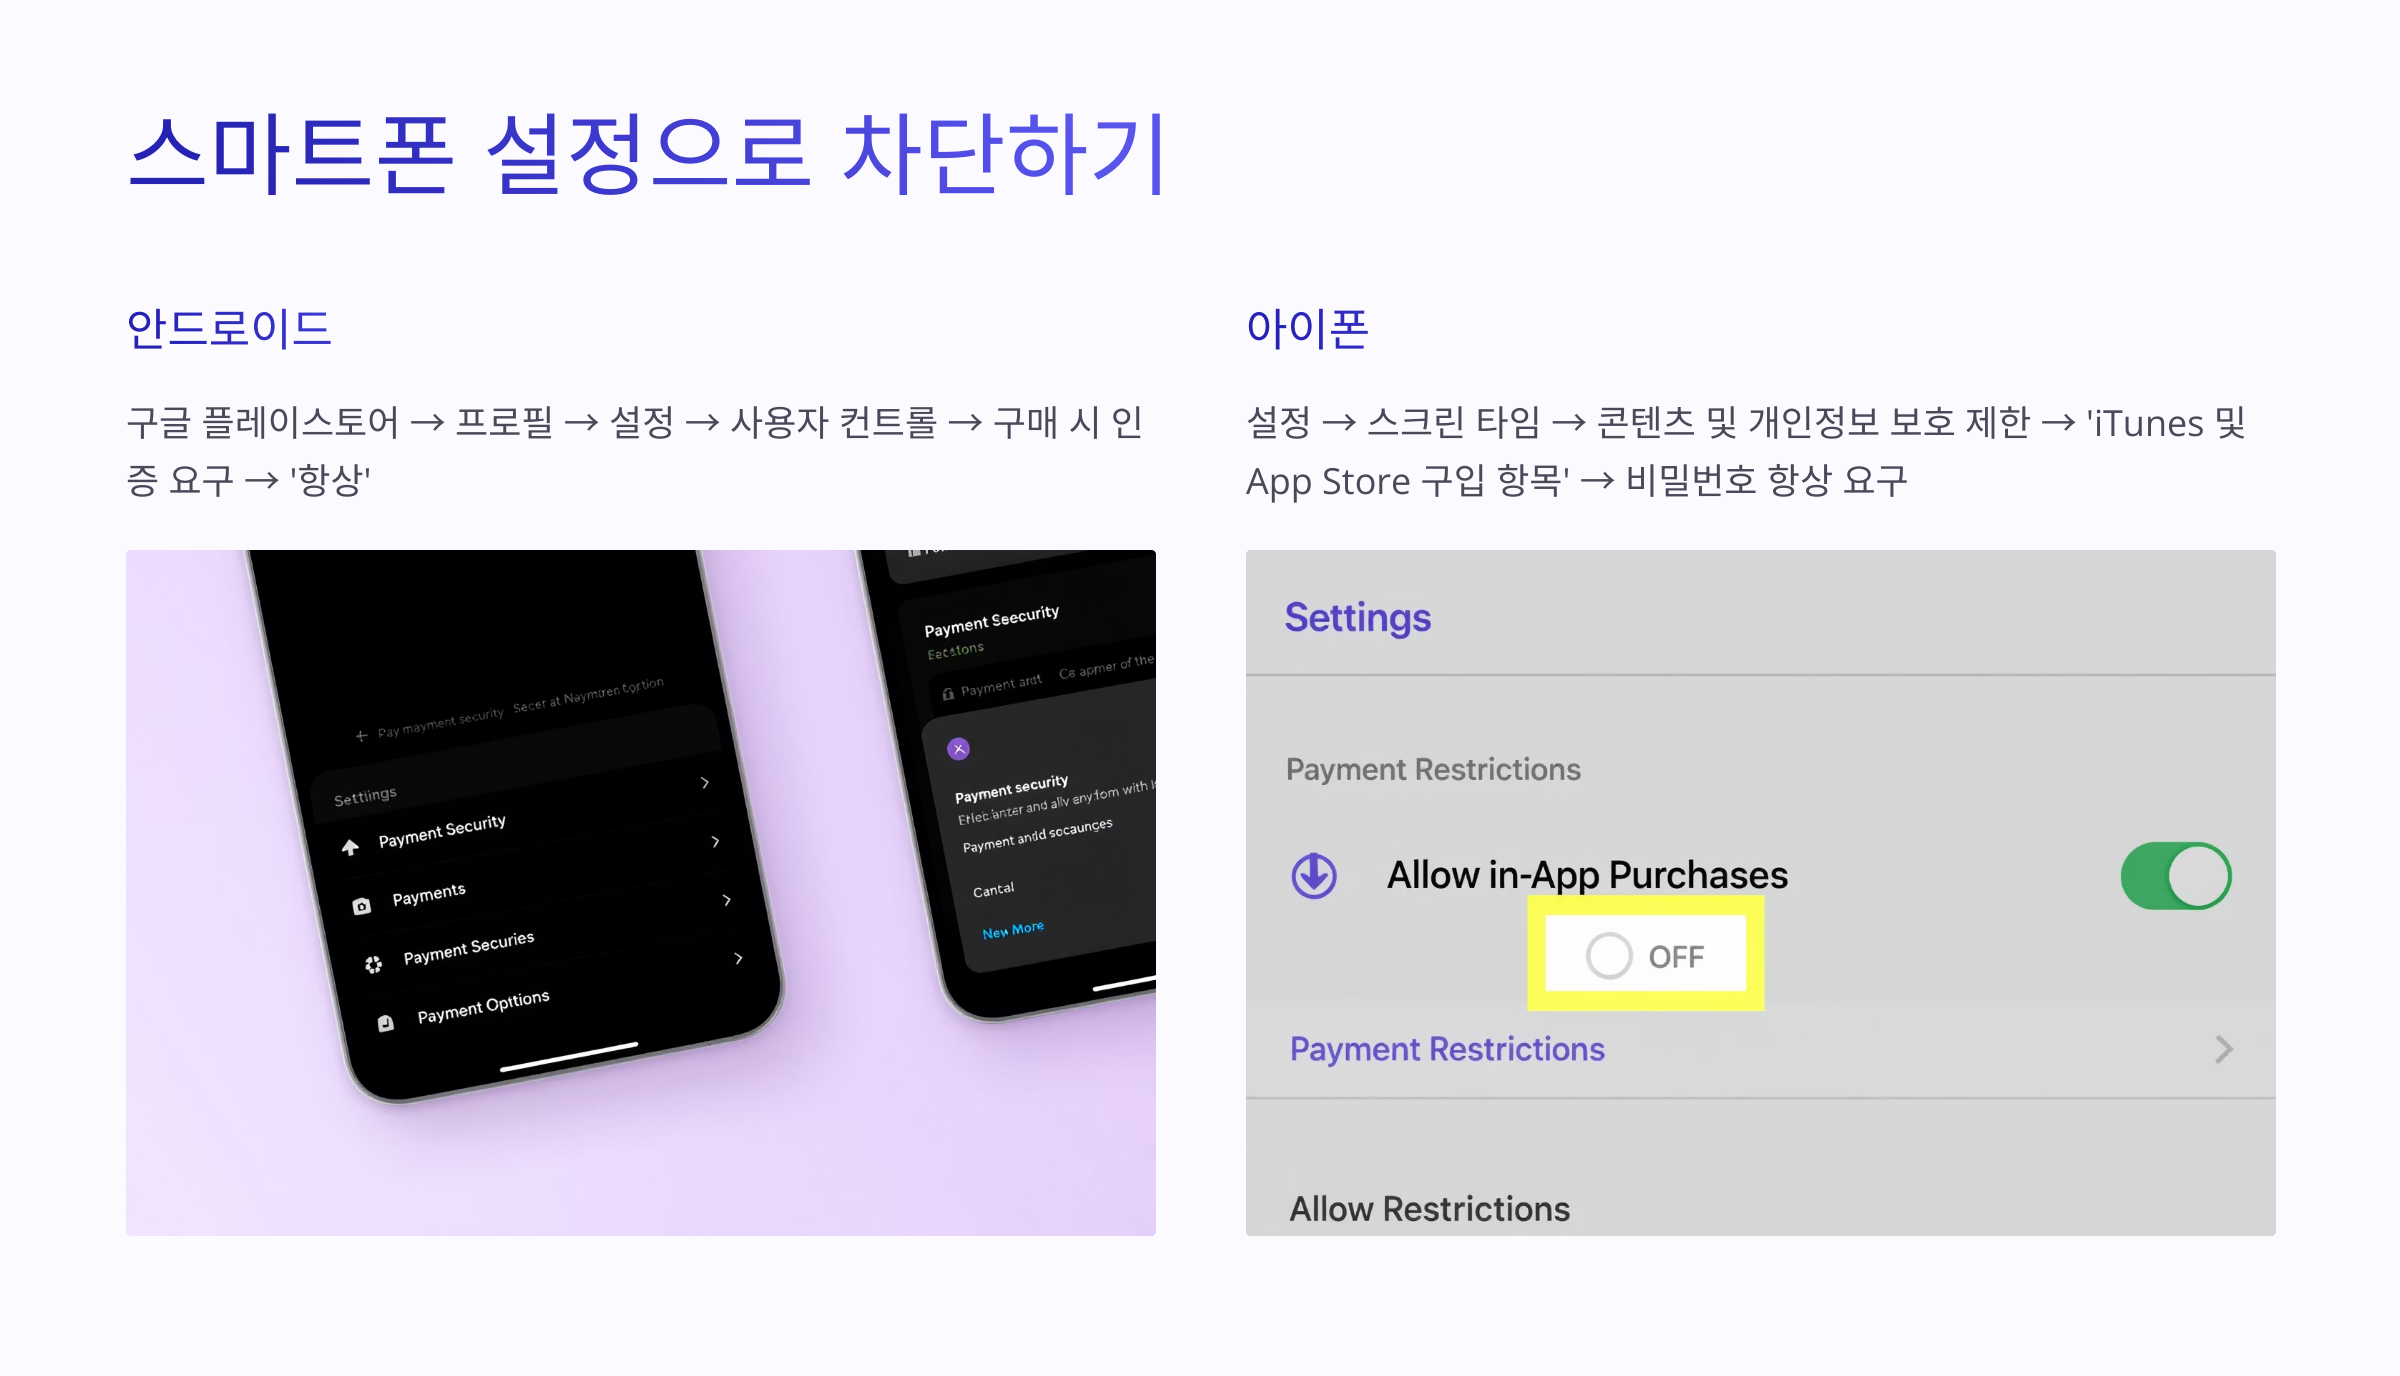Select the Payment Securies menu entry
Screen dimensions: 2400x1376
click(x=468, y=948)
